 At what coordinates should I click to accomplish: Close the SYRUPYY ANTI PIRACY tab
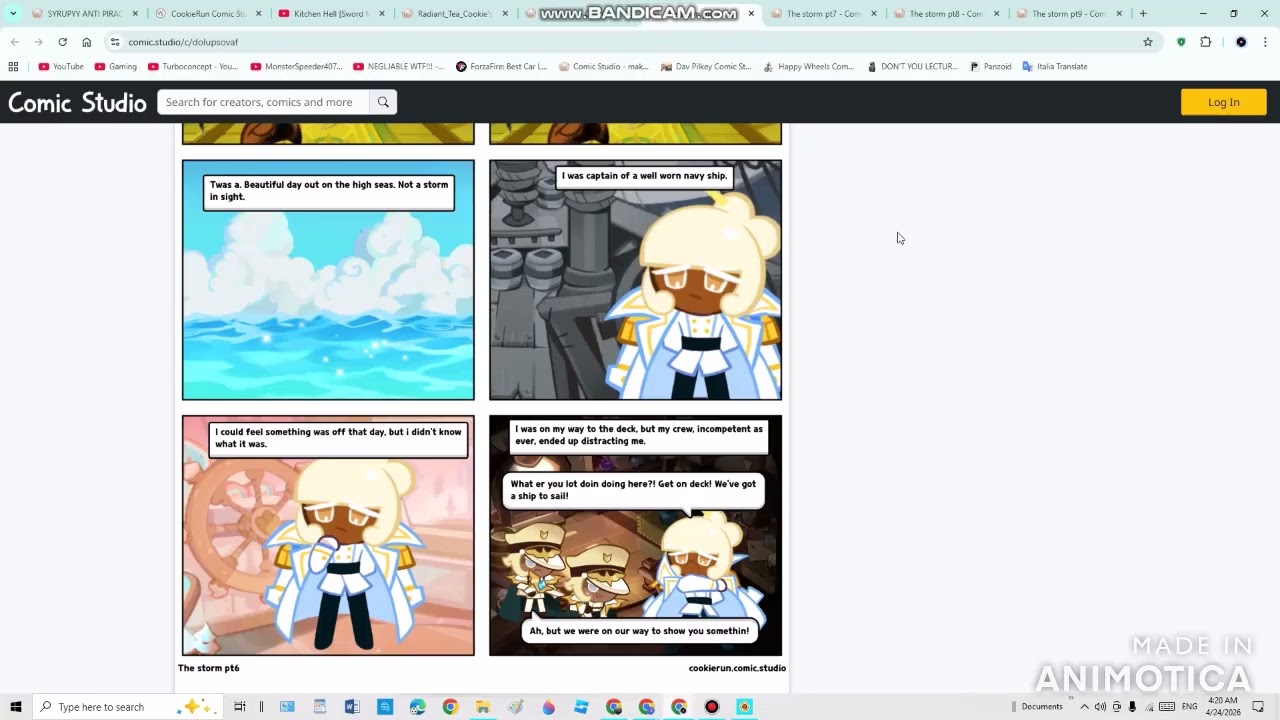(x=135, y=14)
